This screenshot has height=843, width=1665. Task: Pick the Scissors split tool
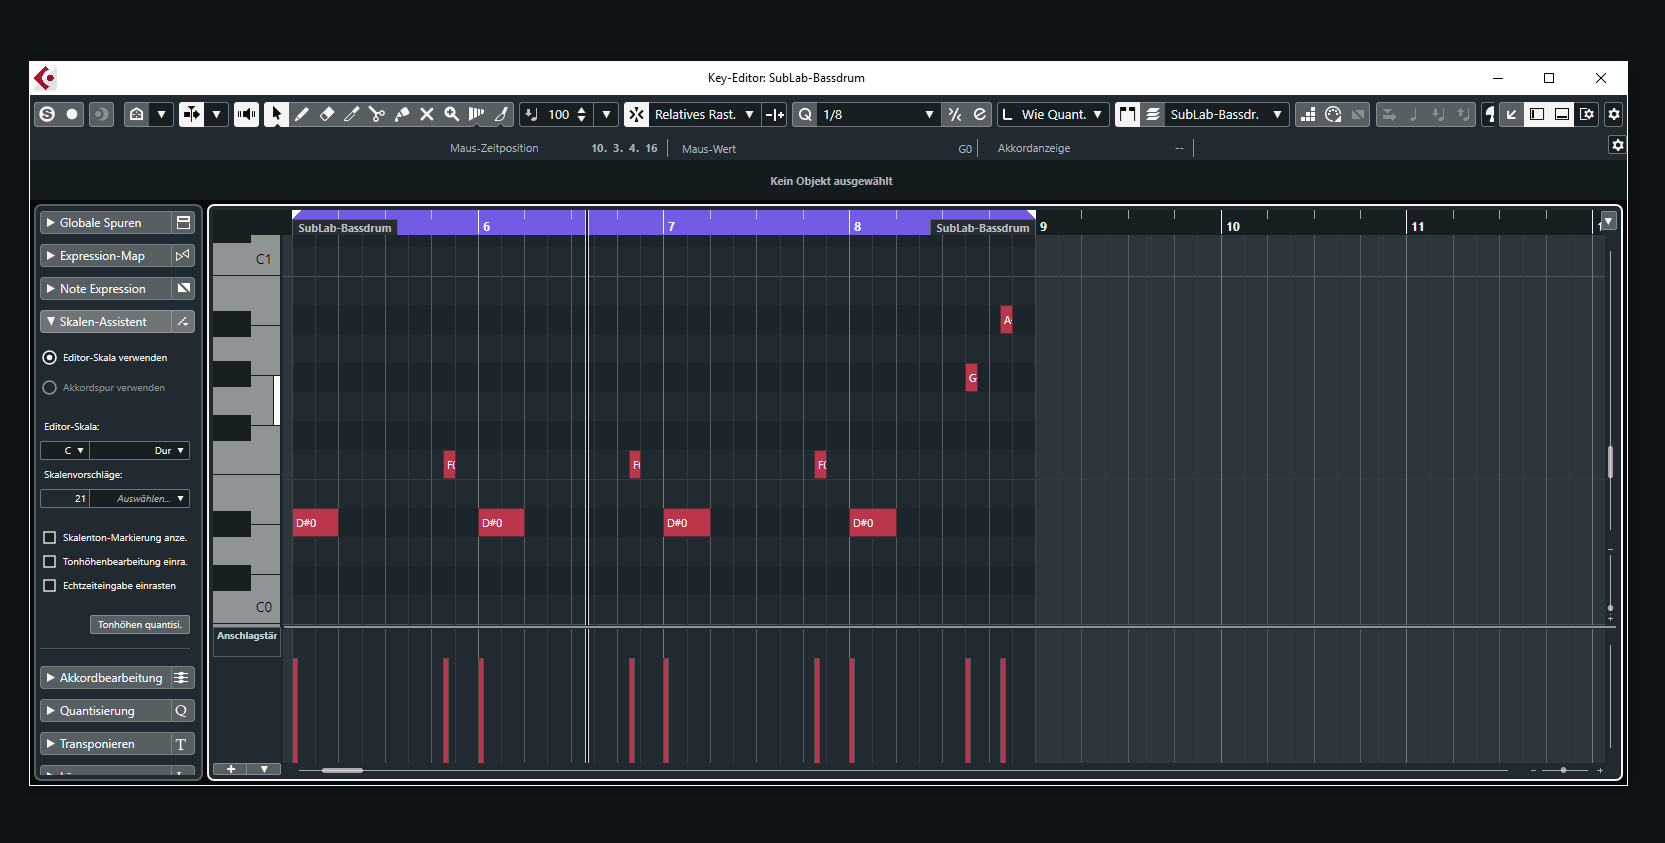(x=377, y=114)
